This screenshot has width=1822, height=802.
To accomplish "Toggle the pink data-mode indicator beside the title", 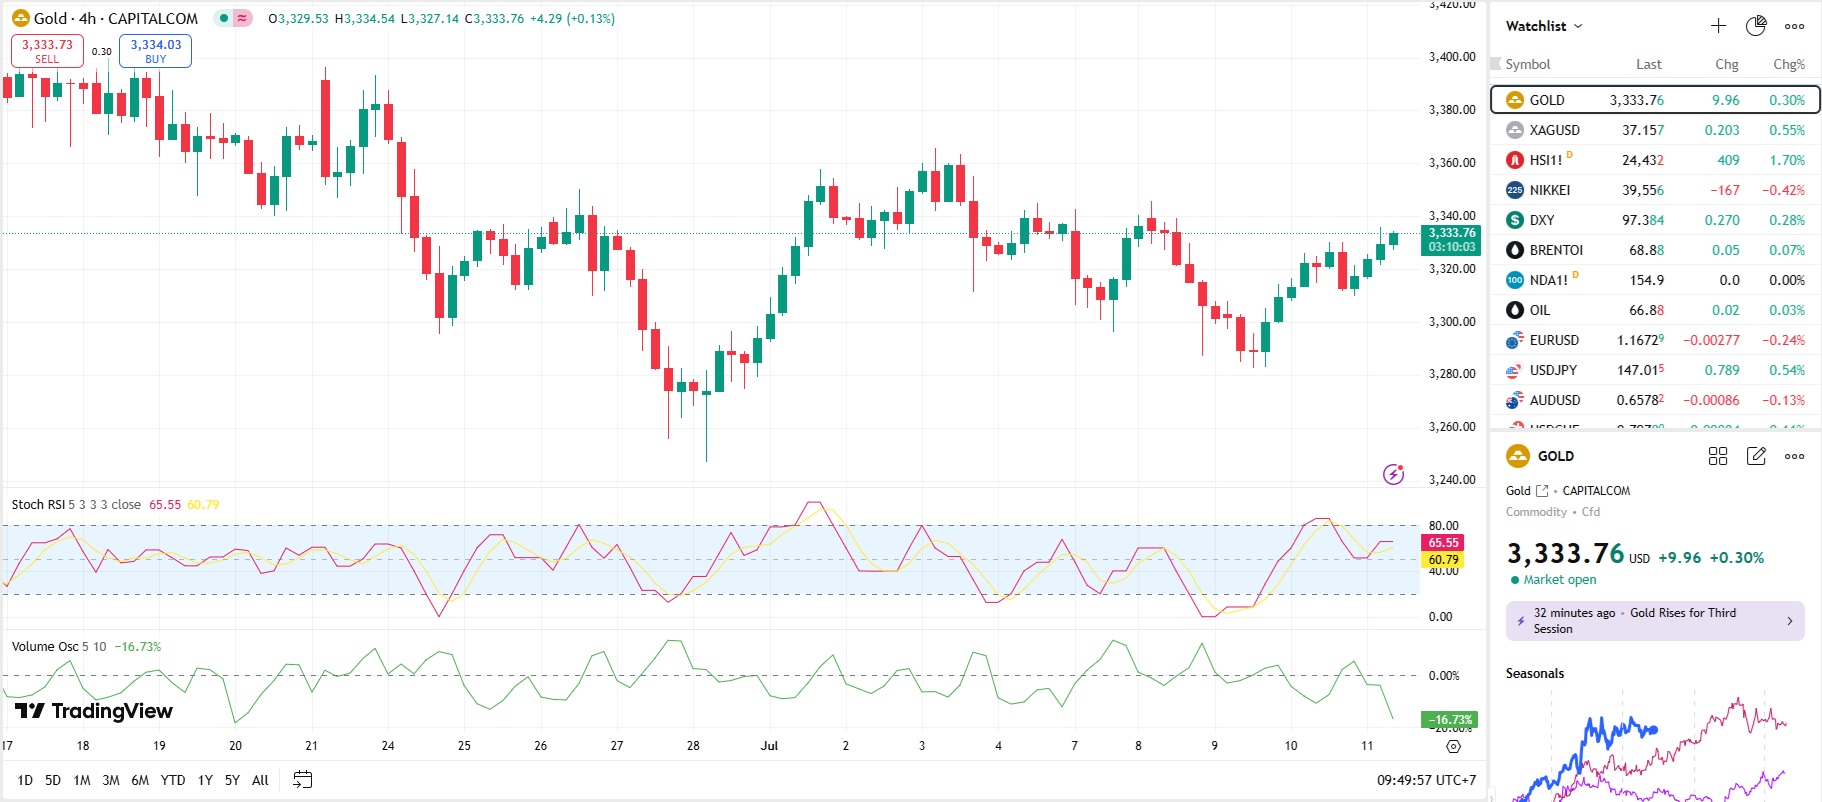I will pyautogui.click(x=242, y=18).
